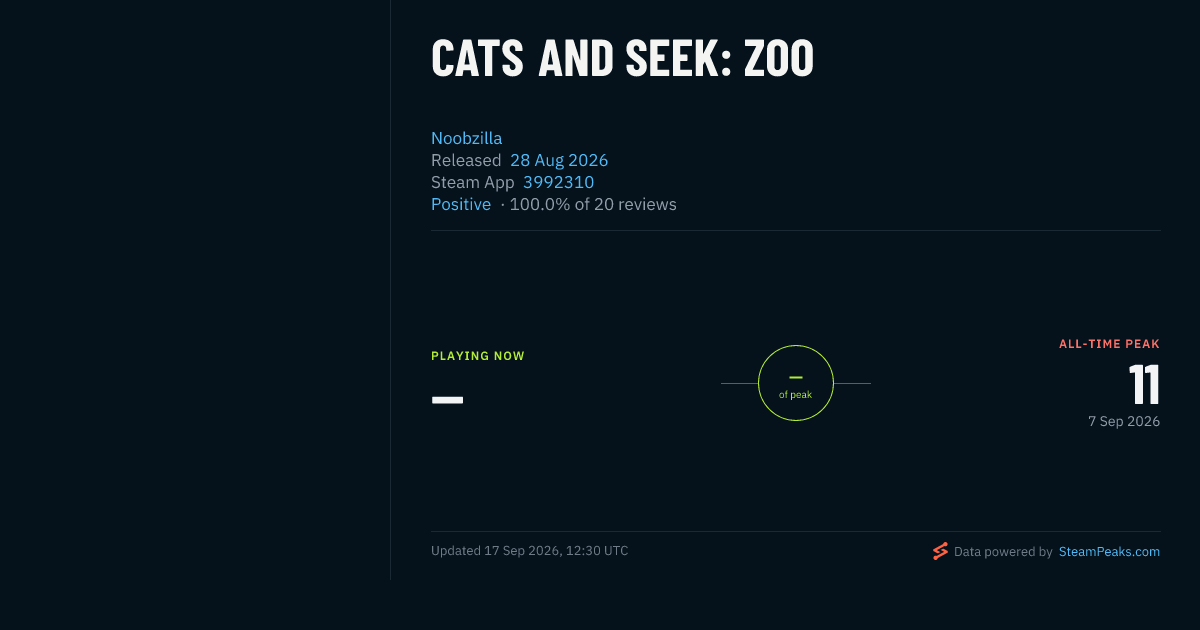Open Steam App ID 3992310 link
1200x630 pixels.
pos(558,182)
